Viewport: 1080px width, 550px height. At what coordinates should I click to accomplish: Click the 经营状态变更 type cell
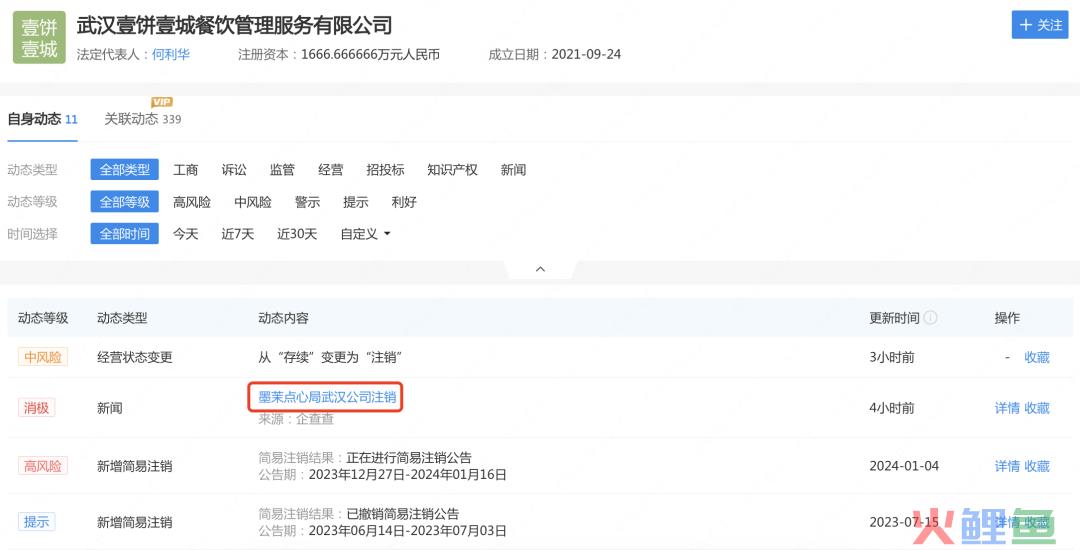[134, 357]
